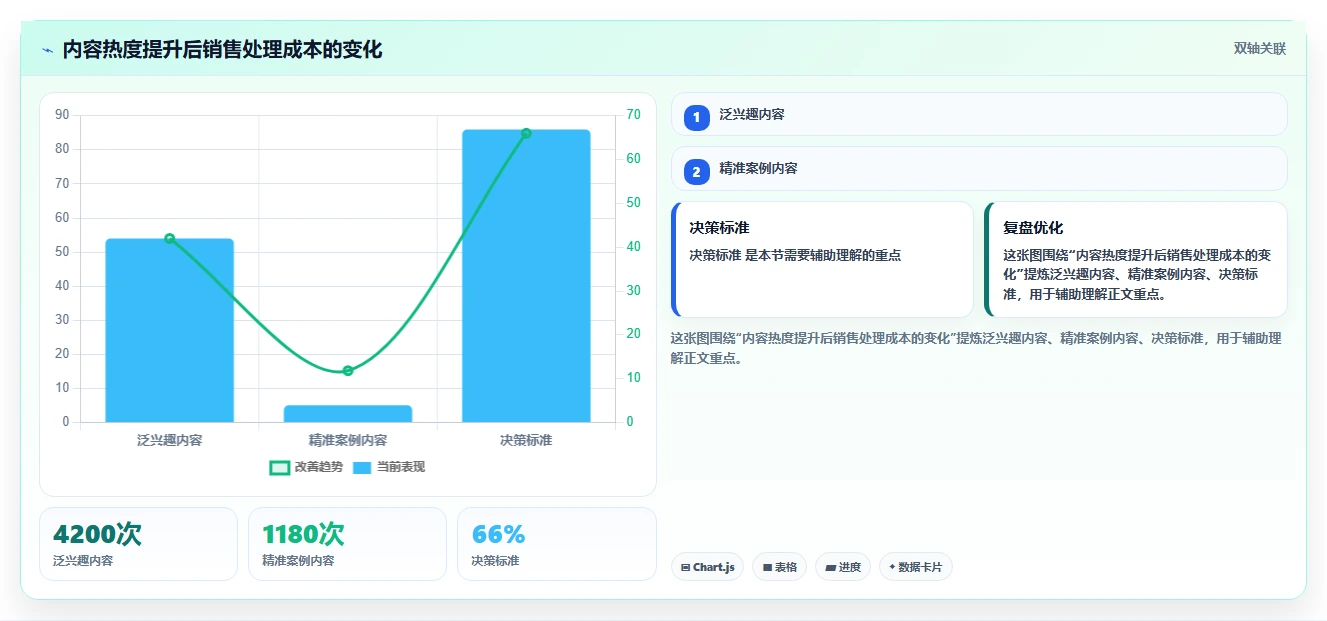Click left axis value 90

(x=62, y=115)
